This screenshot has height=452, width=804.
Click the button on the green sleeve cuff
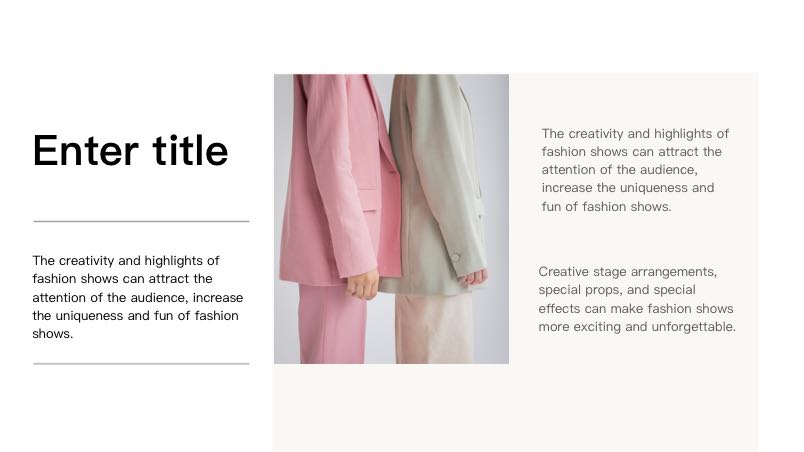click(x=455, y=257)
